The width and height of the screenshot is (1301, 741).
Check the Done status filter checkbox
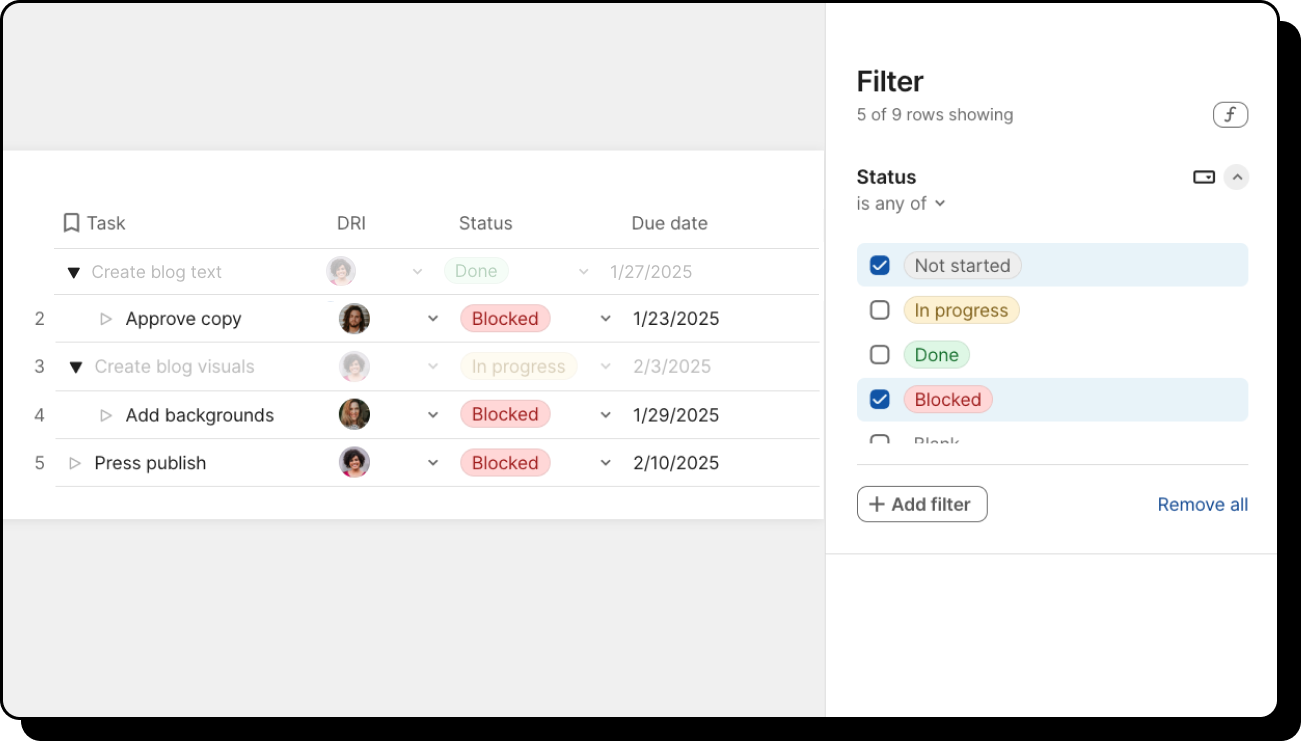pyautogui.click(x=880, y=354)
